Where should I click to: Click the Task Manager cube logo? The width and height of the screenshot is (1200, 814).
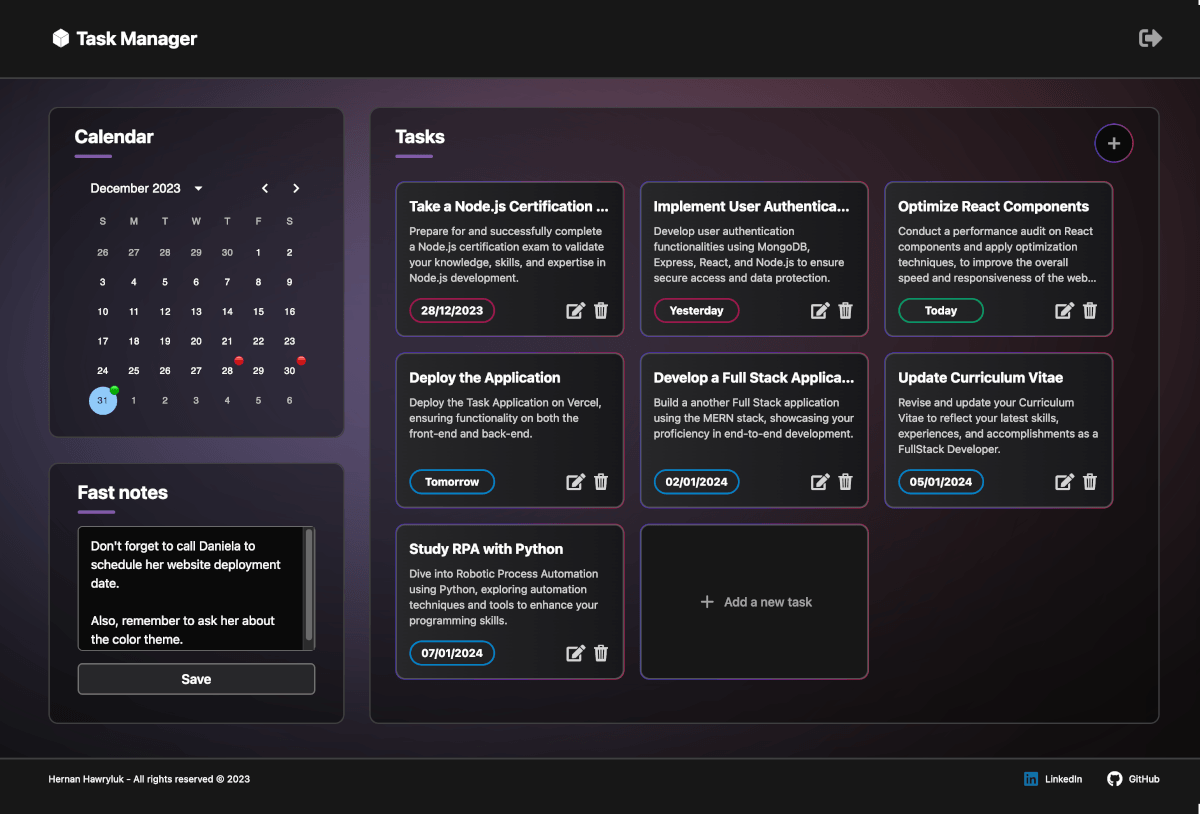coord(61,39)
